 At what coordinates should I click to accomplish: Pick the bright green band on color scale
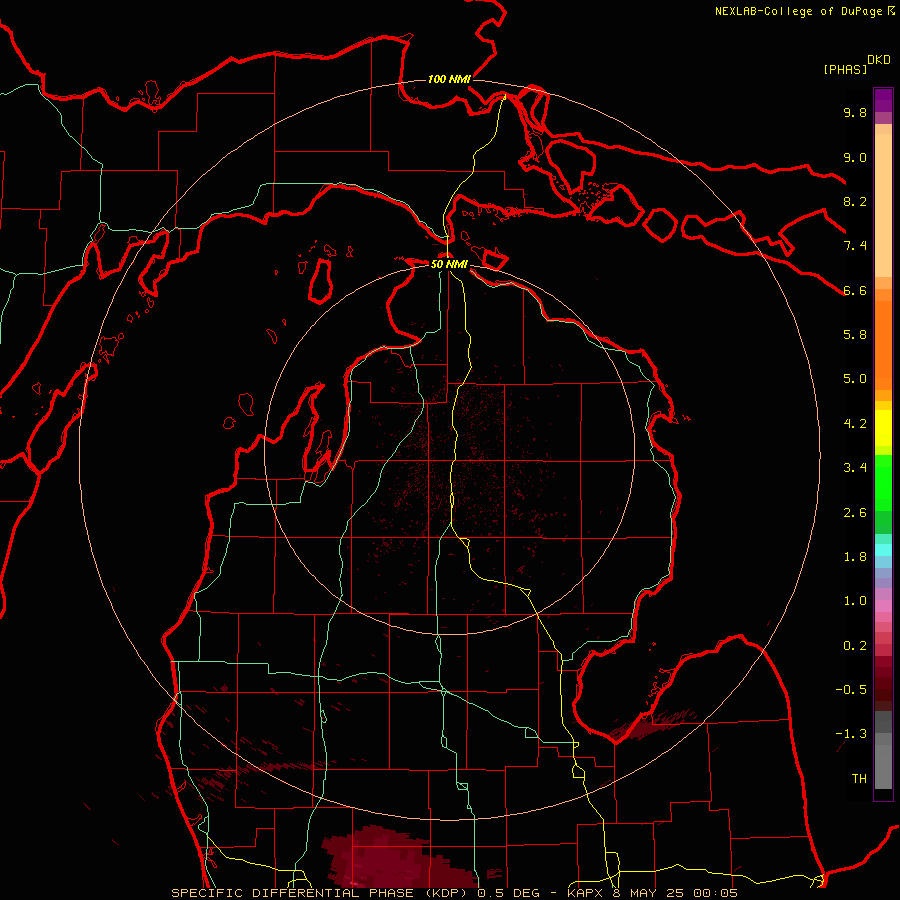[883, 482]
